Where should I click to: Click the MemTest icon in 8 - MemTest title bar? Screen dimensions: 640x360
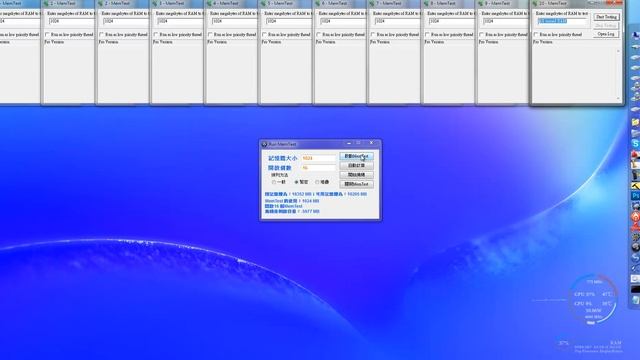point(426,3)
